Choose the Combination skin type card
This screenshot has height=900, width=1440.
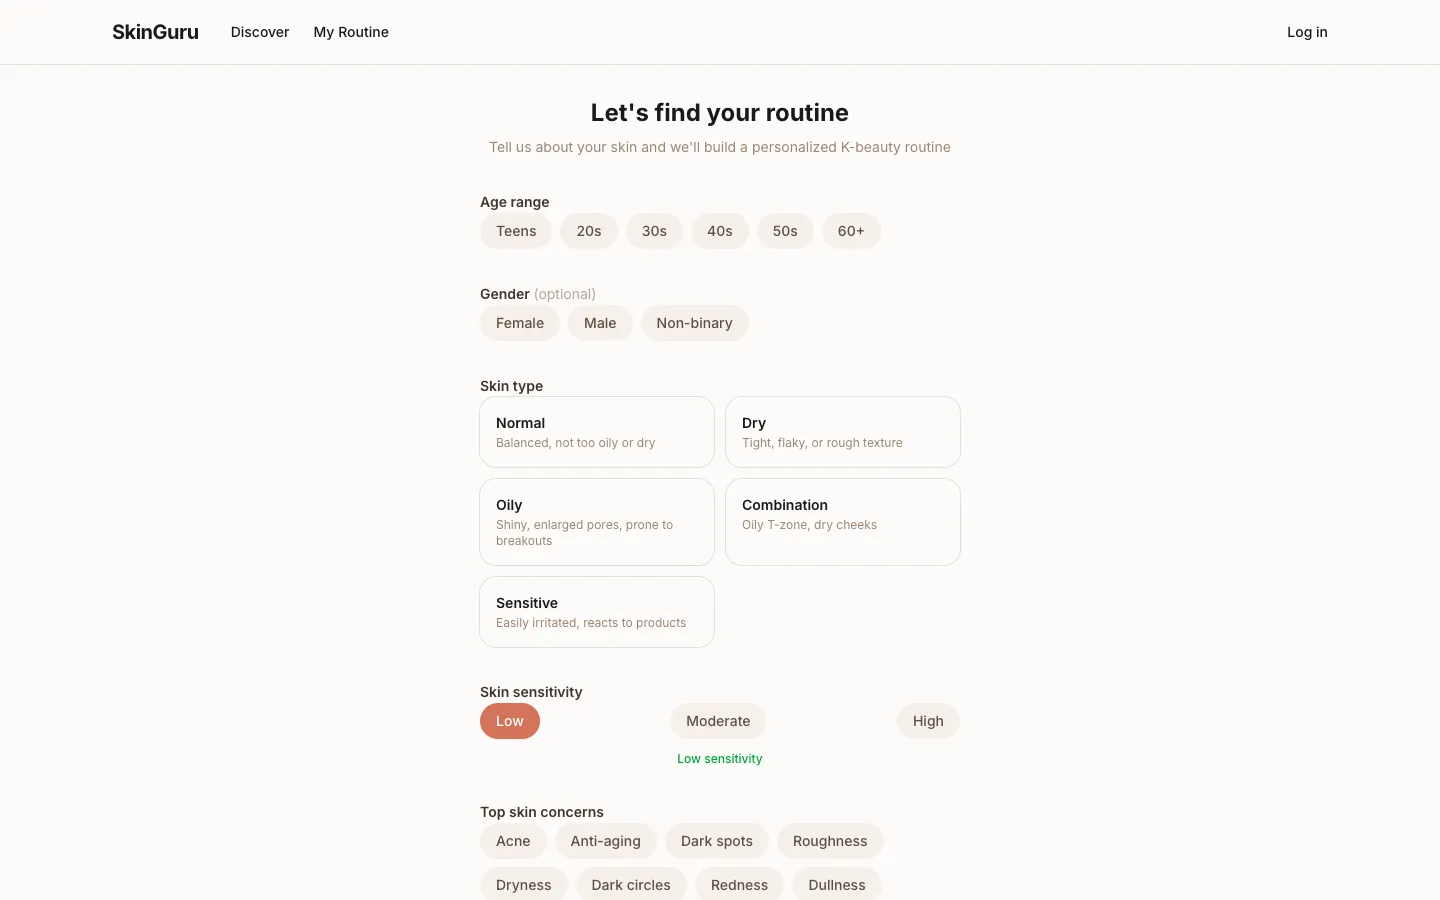click(843, 522)
